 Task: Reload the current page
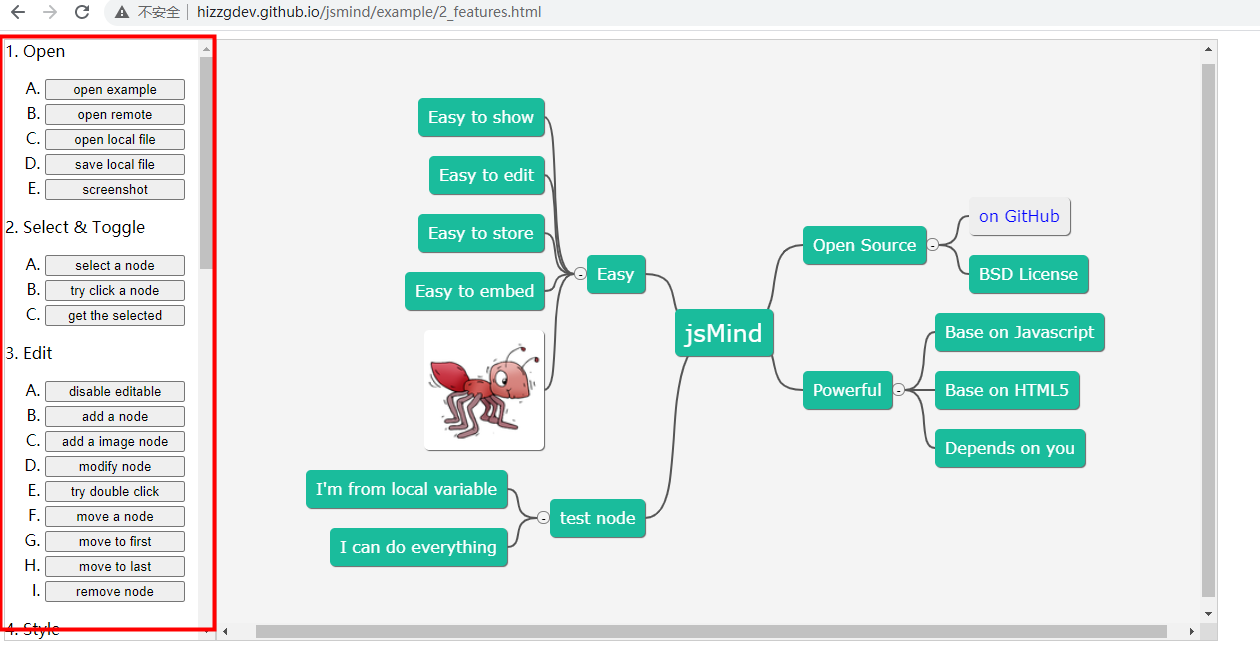[82, 12]
